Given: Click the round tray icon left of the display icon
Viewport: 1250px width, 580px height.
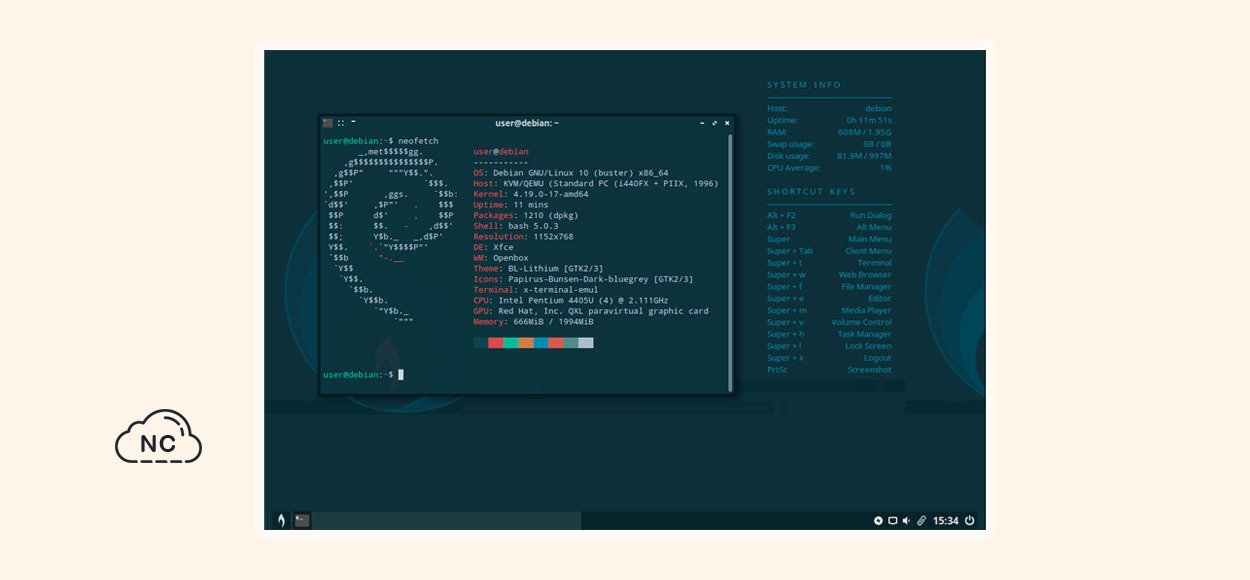Looking at the screenshot, I should (878, 521).
